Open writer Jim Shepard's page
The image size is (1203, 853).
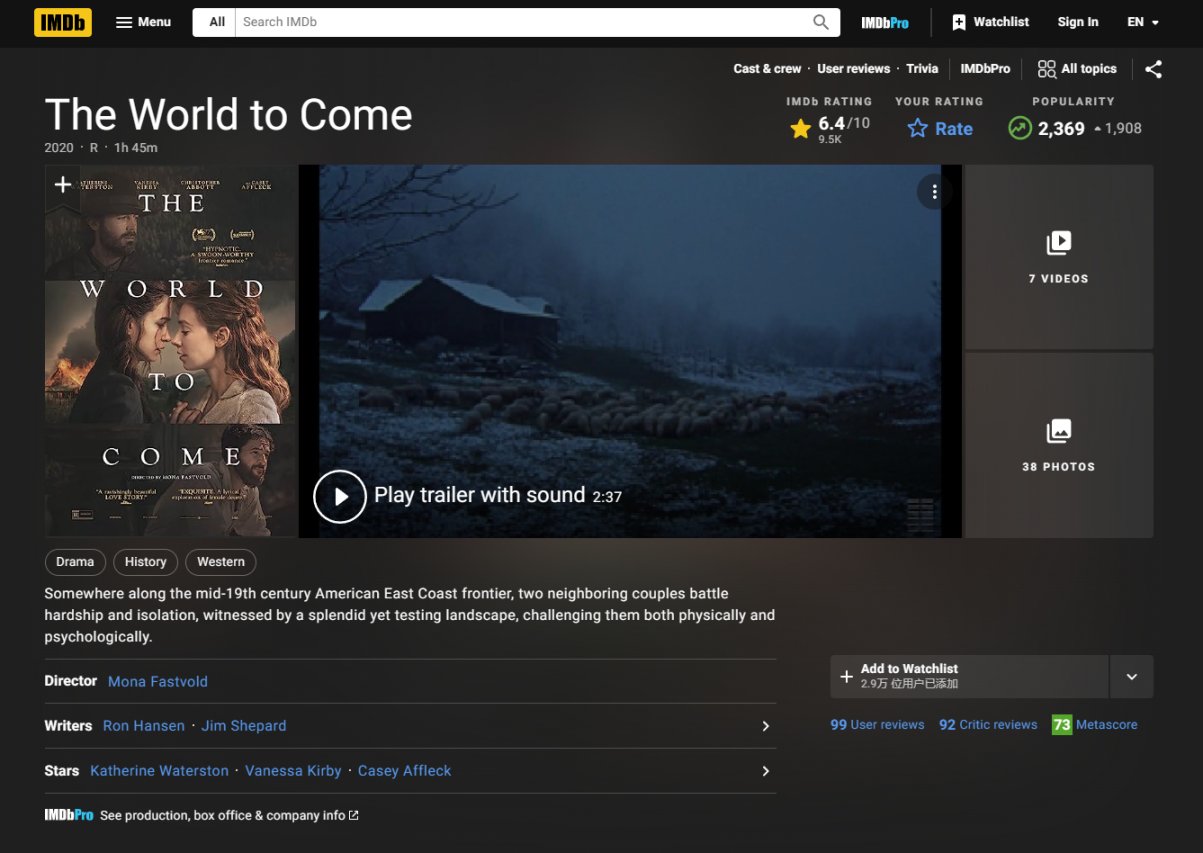click(244, 726)
